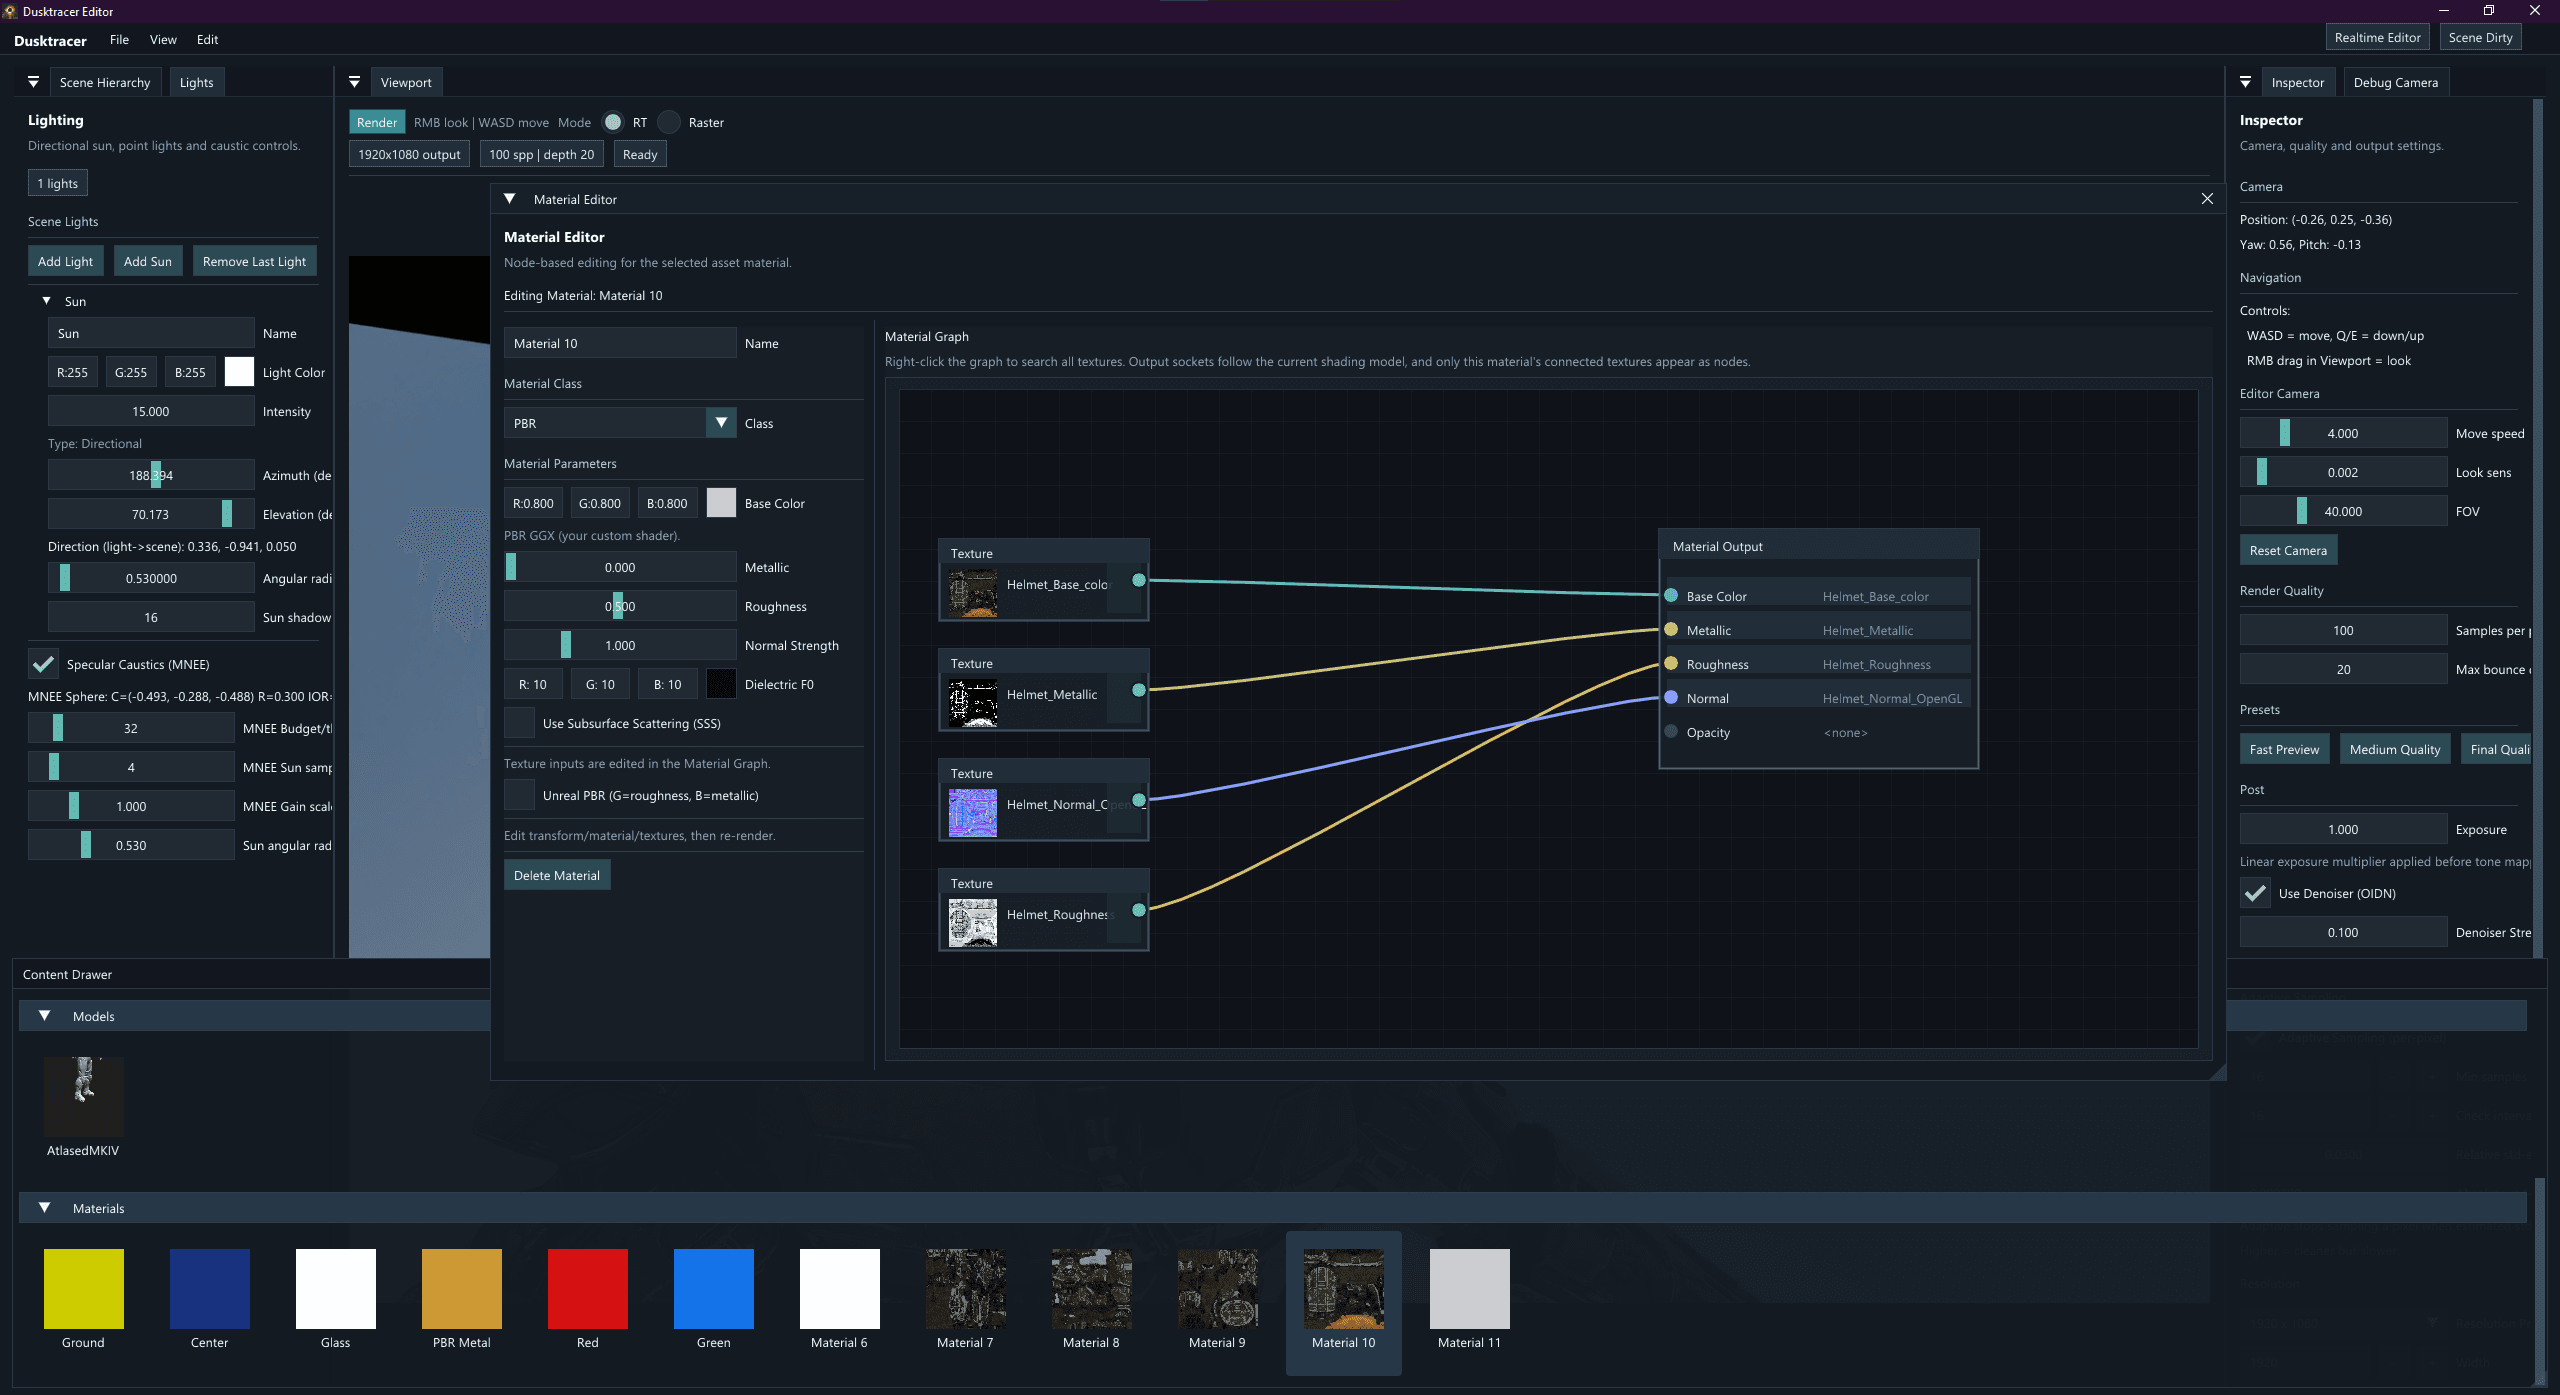Click Add Sun button
Image resolution: width=2560 pixels, height=1395 pixels.
pyautogui.click(x=148, y=261)
